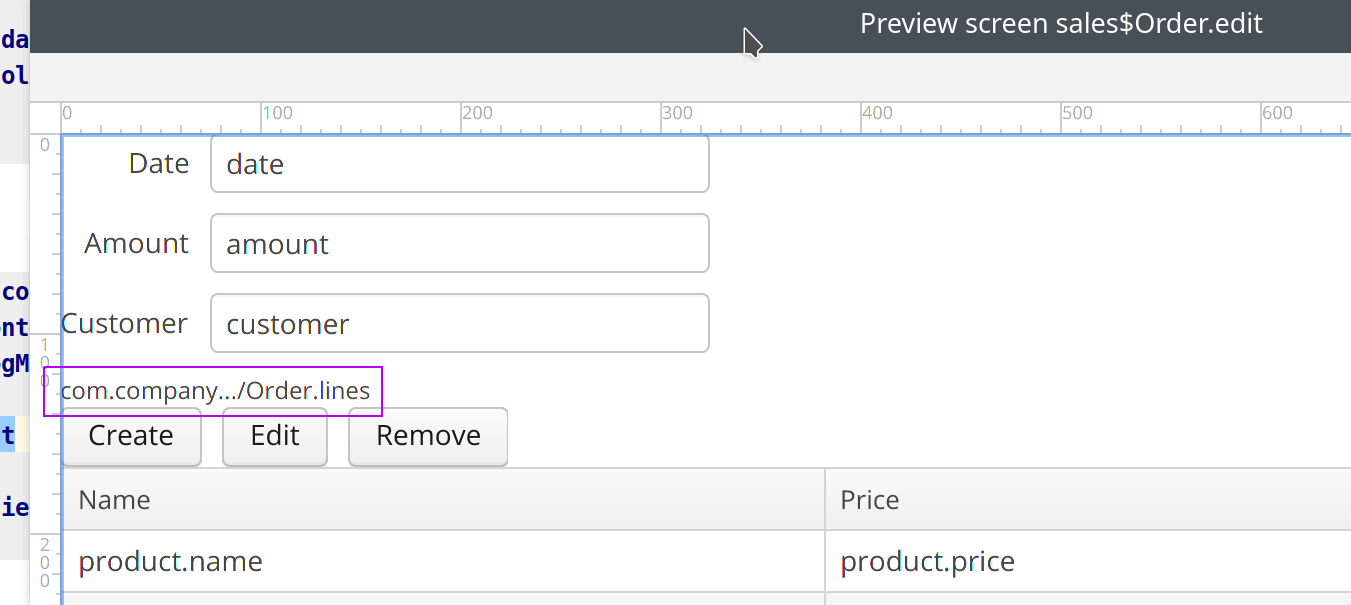Click the Name column header
This screenshot has width=1351, height=605.
(443, 500)
